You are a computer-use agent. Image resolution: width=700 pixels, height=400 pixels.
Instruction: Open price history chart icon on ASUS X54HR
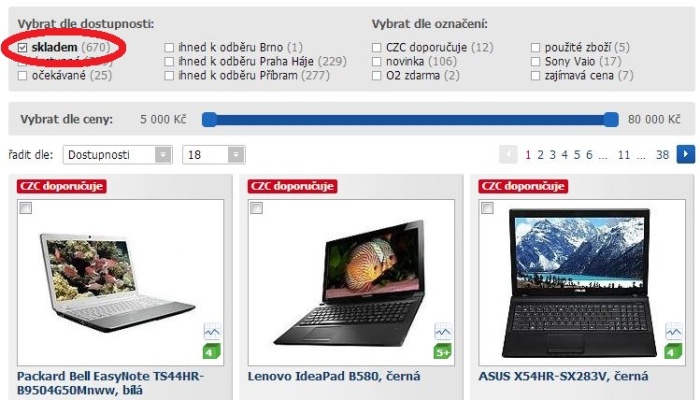tap(674, 331)
